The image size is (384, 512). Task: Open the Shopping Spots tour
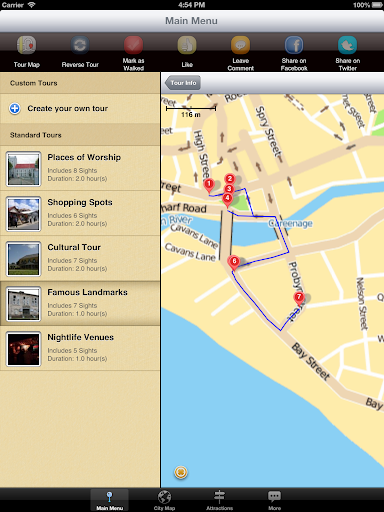[x=80, y=213]
